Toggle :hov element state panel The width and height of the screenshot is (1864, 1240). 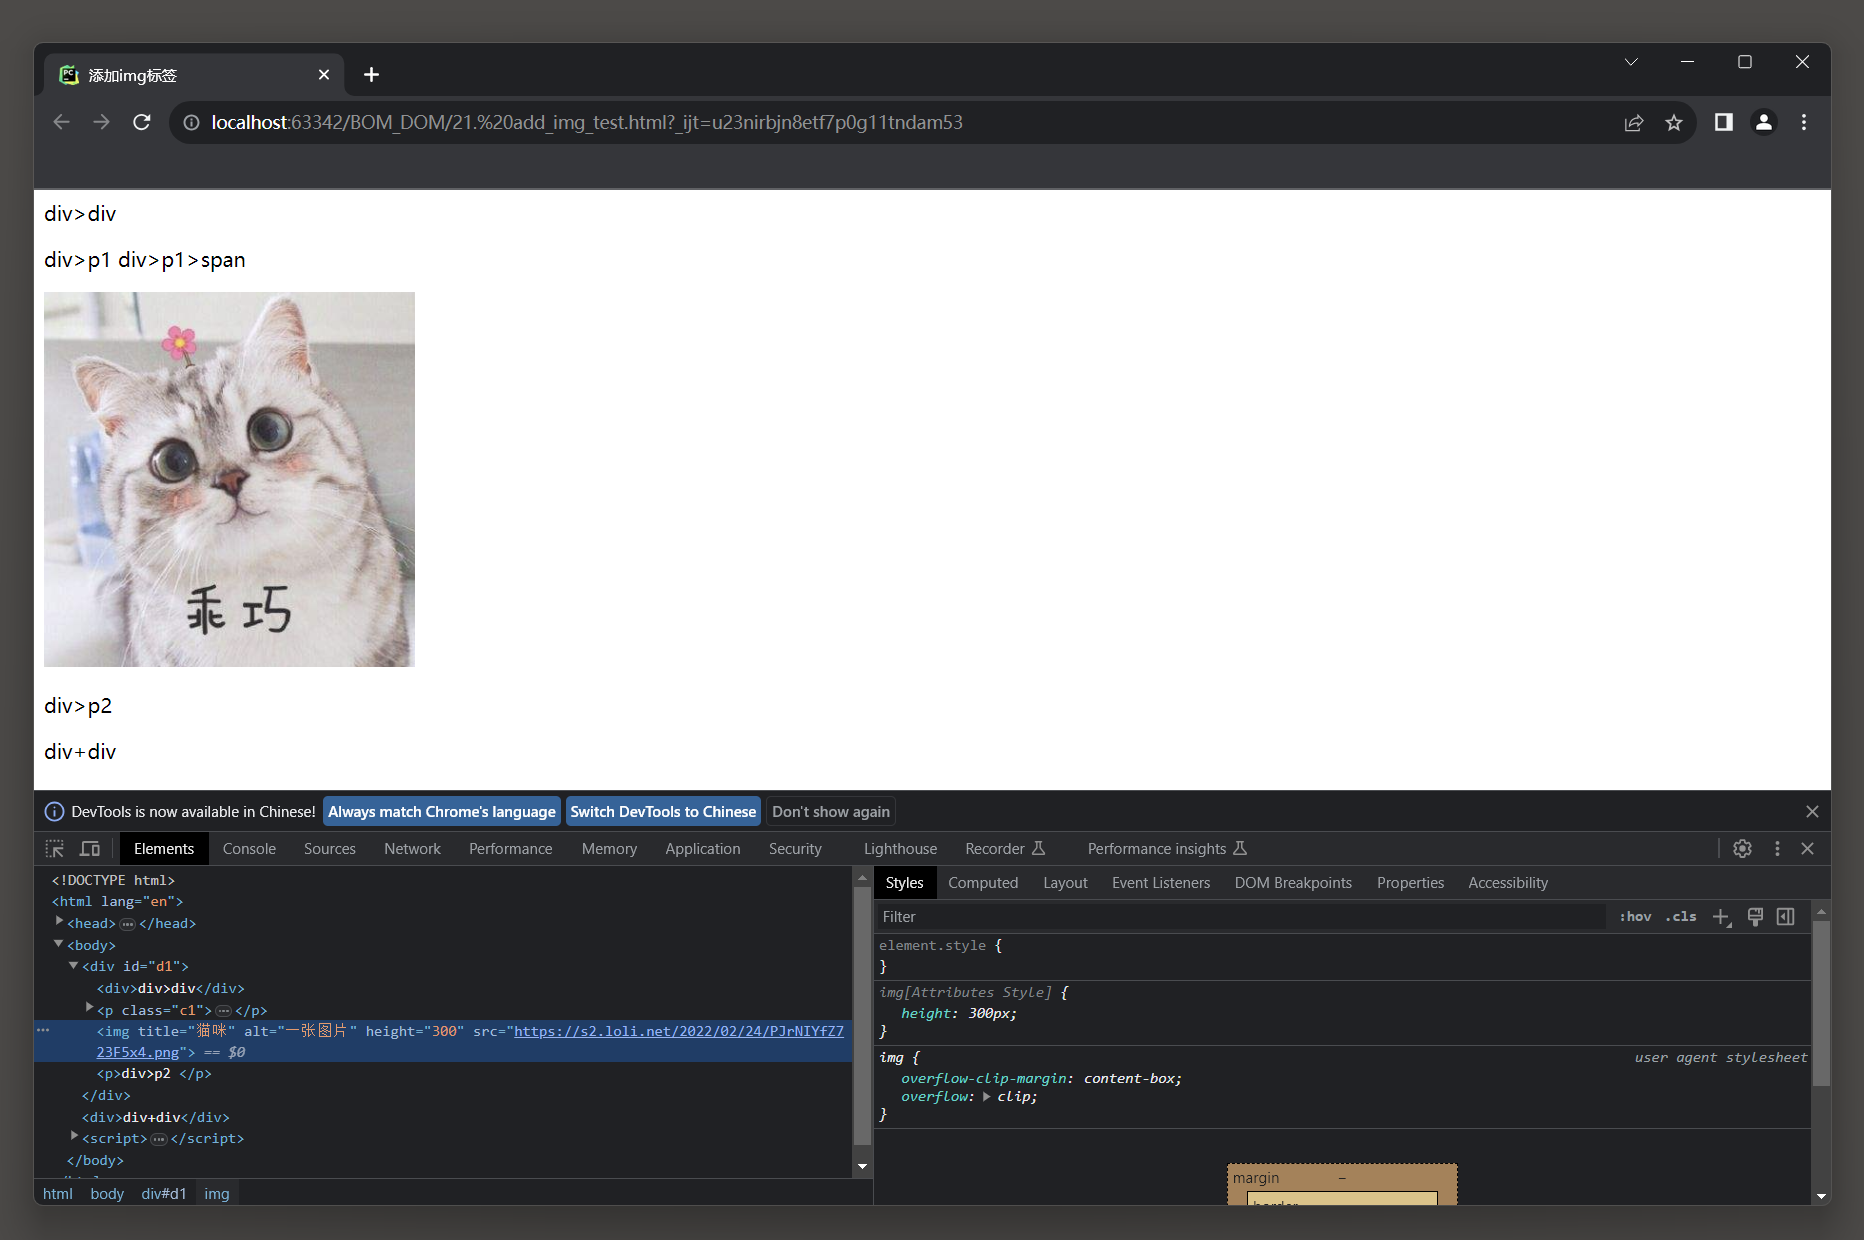[x=1635, y=917]
